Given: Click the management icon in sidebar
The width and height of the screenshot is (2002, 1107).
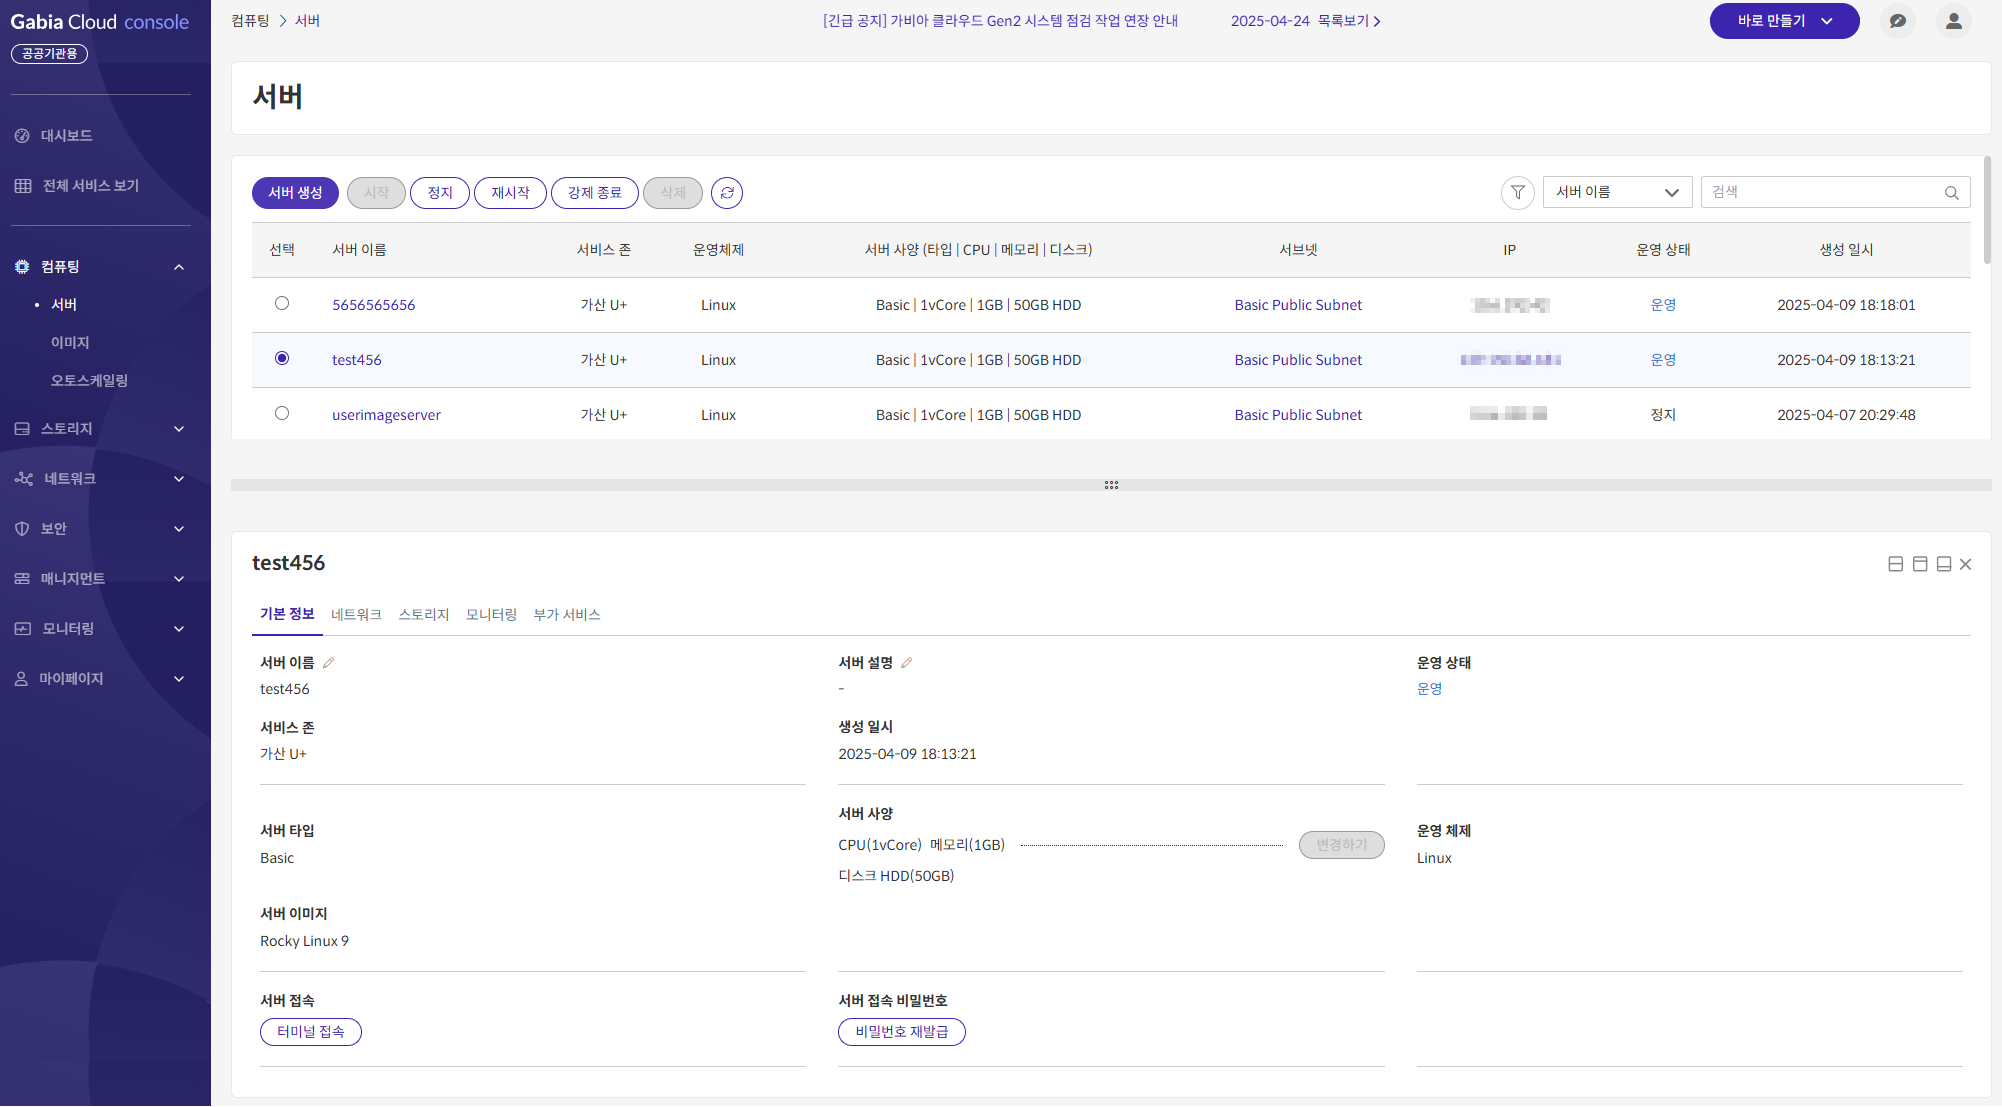Looking at the screenshot, I should pos(22,579).
